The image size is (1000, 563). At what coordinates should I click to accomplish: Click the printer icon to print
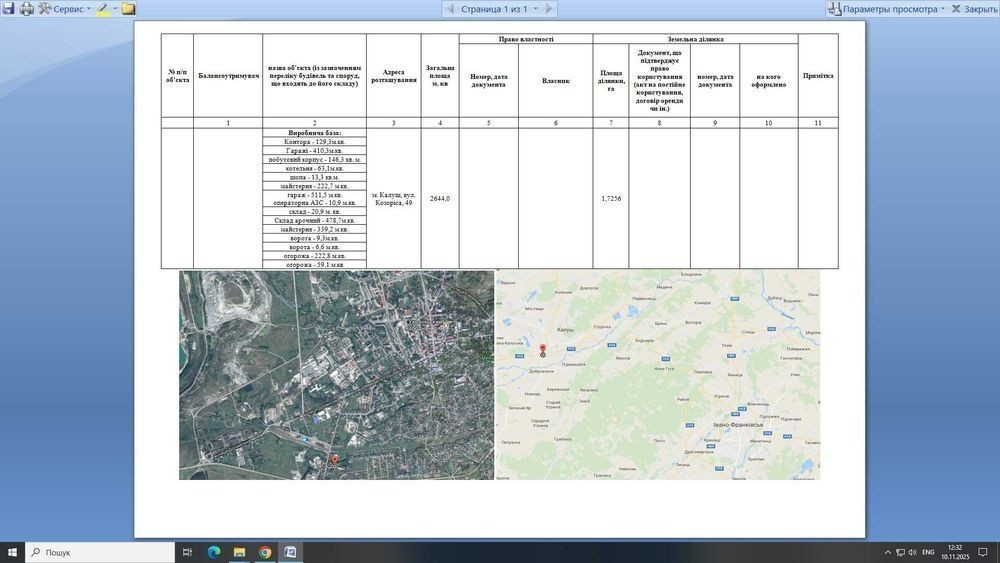click(27, 8)
